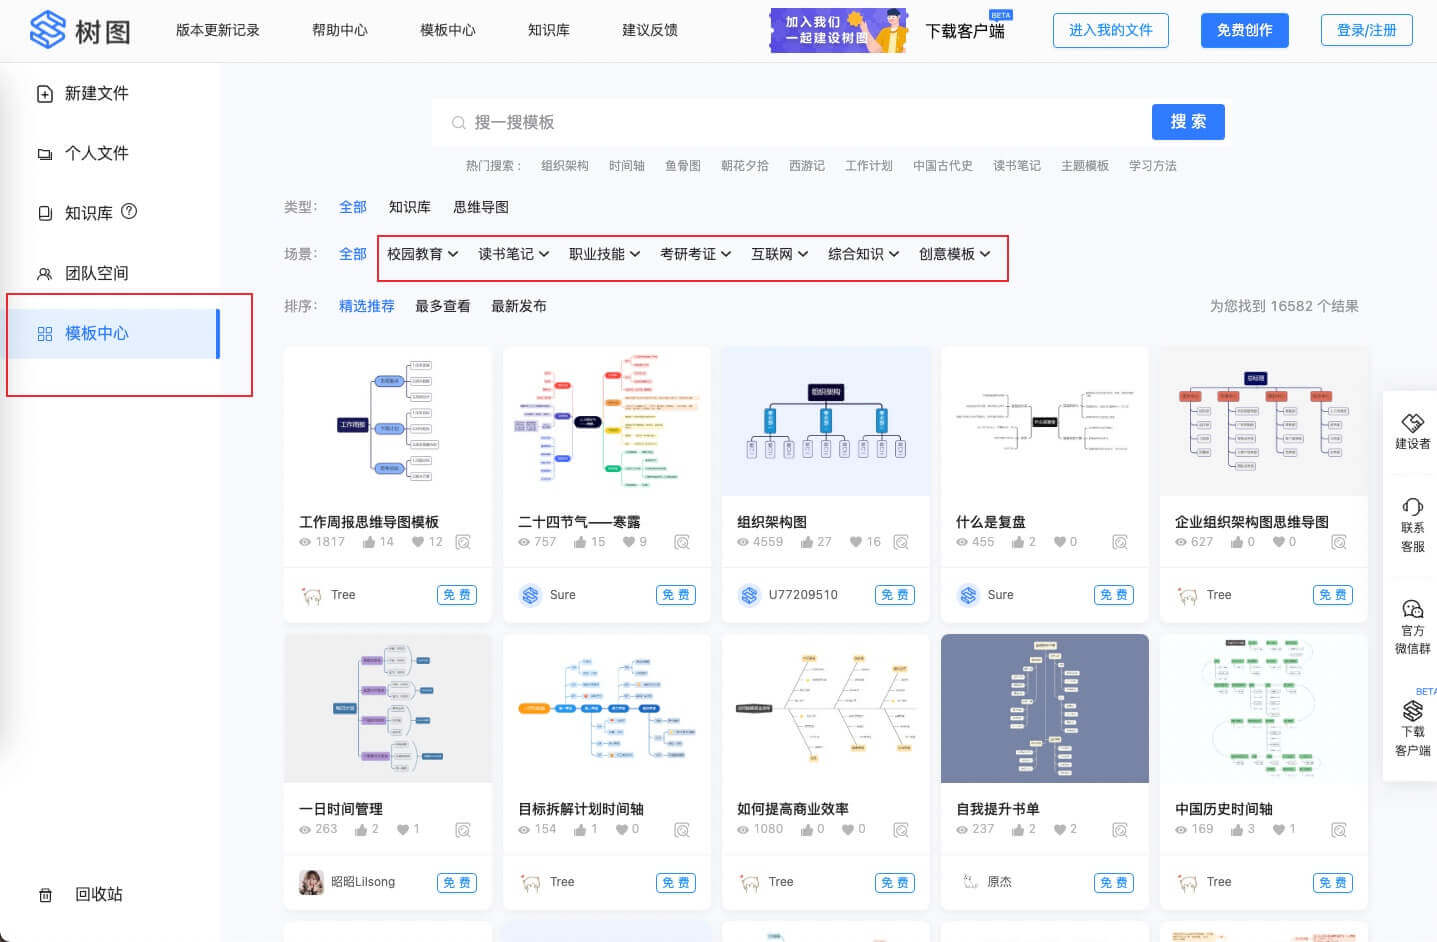Expand the 创意模板 dropdown
The image size is (1437, 942).
coord(954,254)
